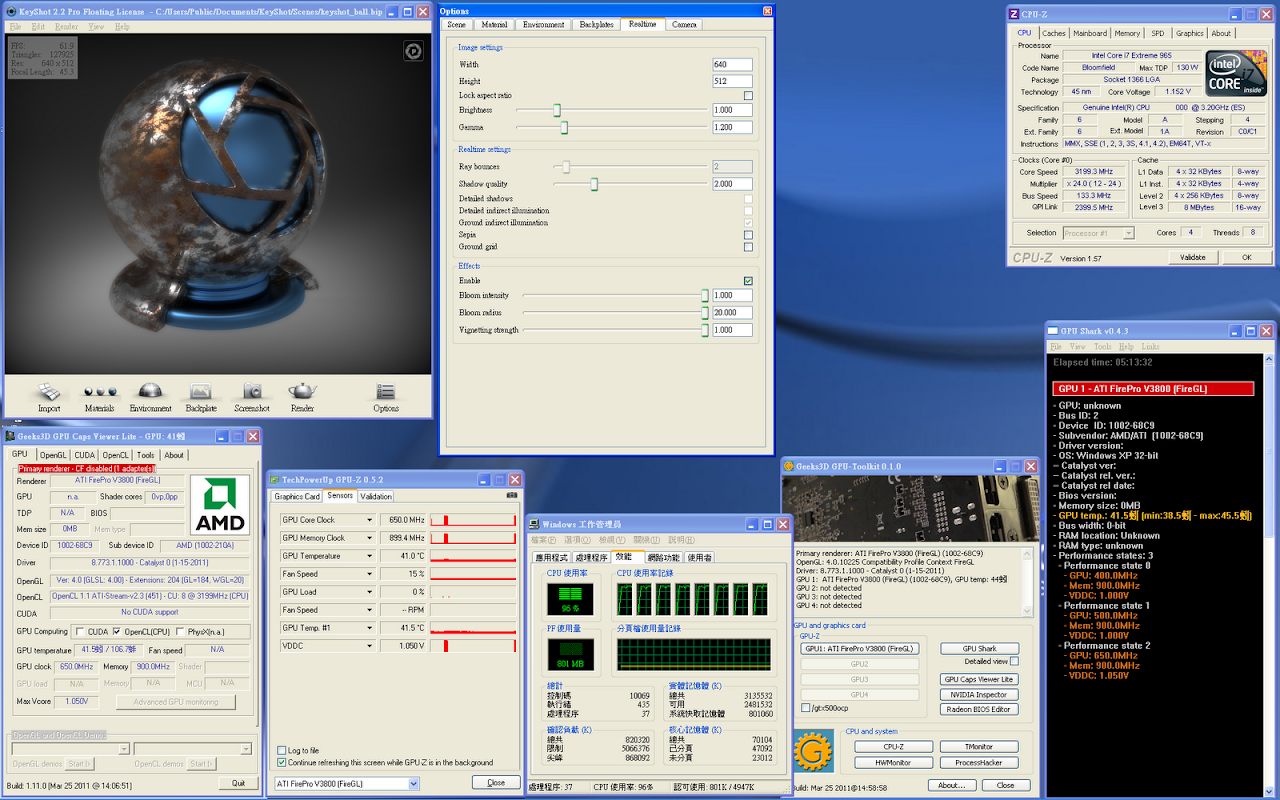Click the AMD logo in GPU Caps Viewer
Image resolution: width=1280 pixels, height=800 pixels.
220,504
